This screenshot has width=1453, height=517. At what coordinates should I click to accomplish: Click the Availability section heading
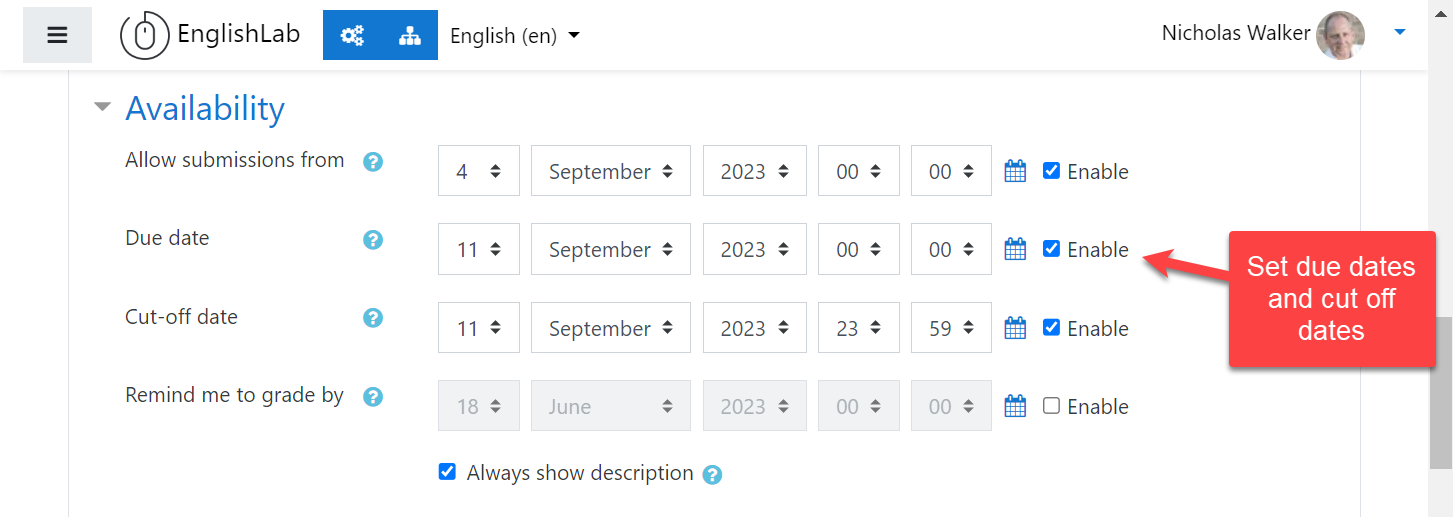[x=205, y=108]
